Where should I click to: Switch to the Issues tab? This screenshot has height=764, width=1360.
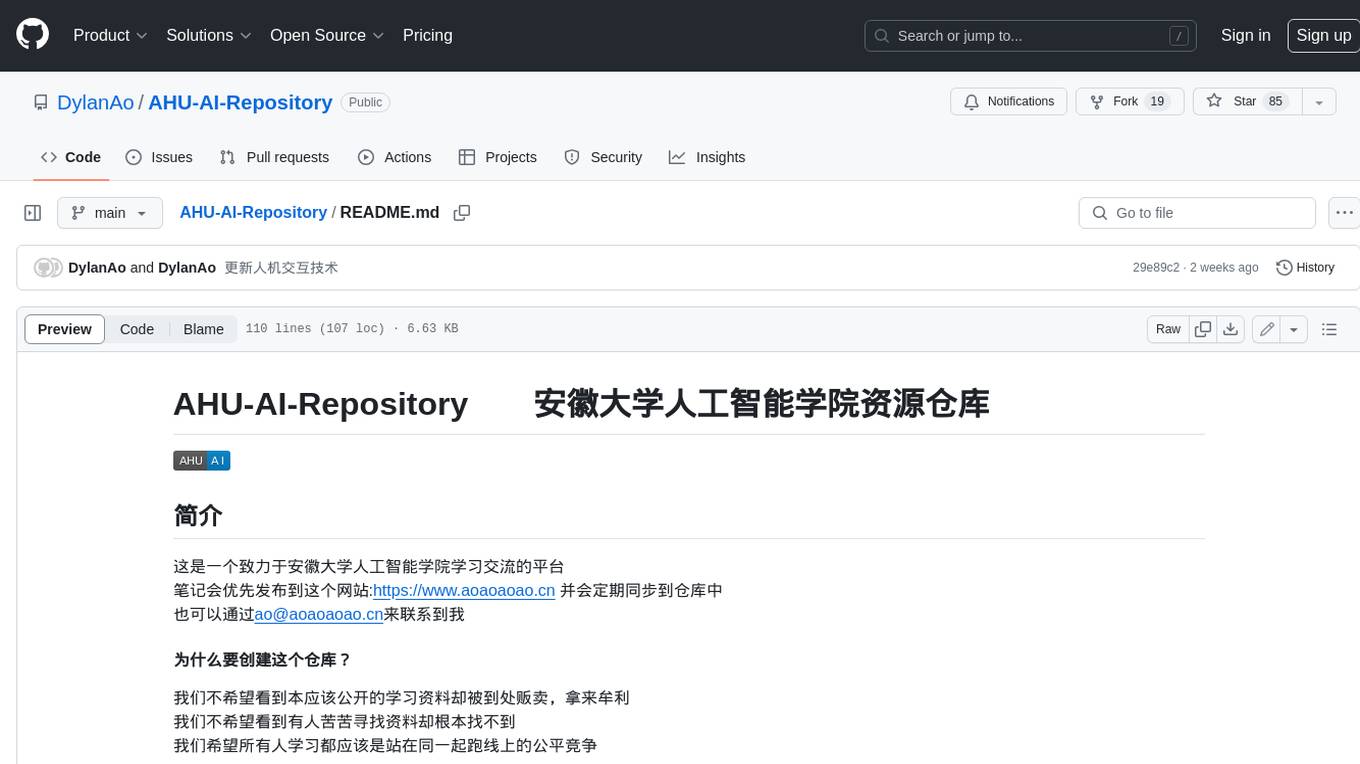click(x=159, y=157)
